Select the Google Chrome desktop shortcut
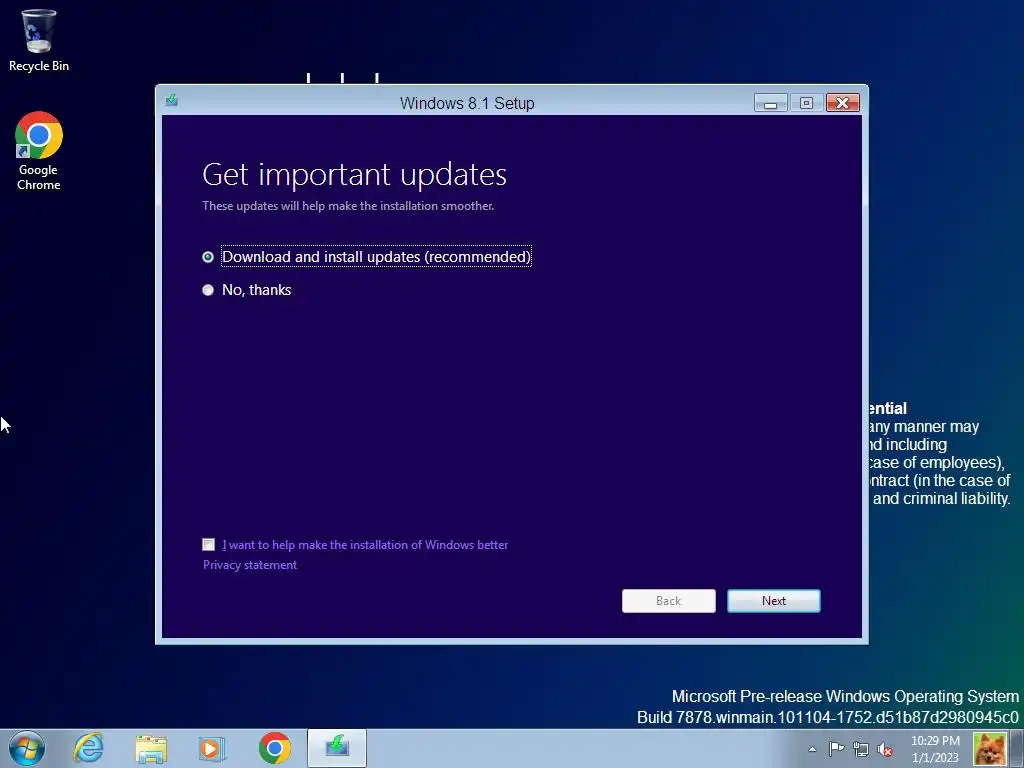 (39, 150)
